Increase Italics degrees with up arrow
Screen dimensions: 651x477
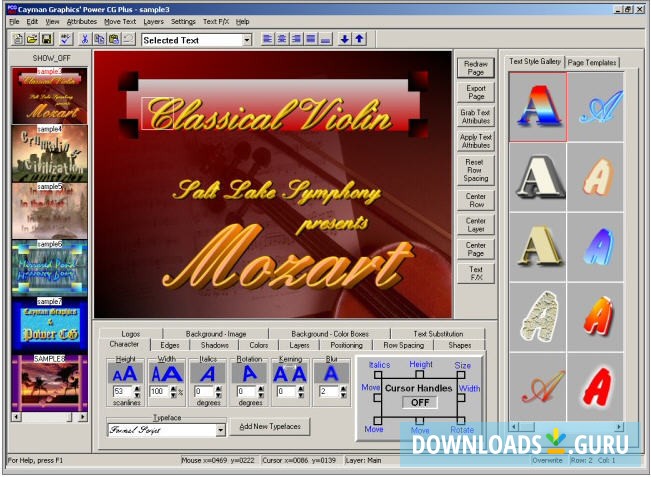pos(218,389)
